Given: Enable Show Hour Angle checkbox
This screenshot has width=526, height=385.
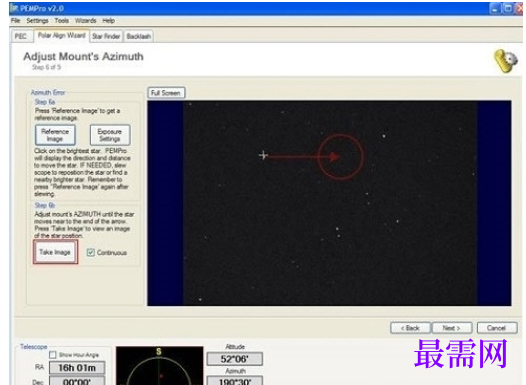Looking at the screenshot, I should tap(53, 355).
